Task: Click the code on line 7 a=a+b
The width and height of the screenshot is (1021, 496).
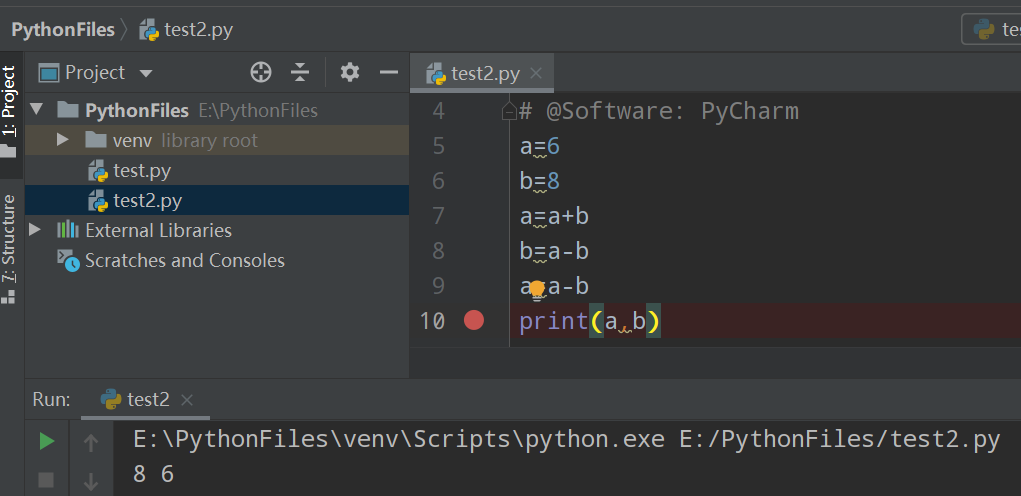Action: [554, 215]
